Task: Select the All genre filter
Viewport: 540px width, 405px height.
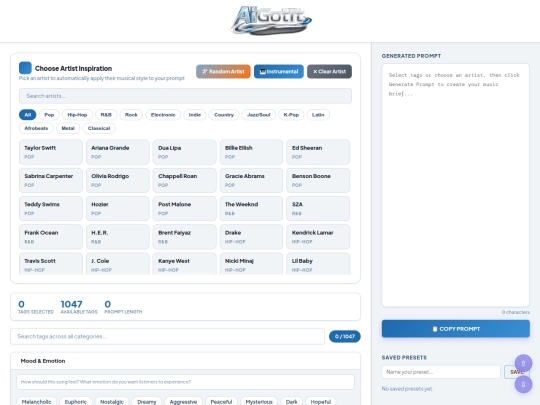Action: 28,115
